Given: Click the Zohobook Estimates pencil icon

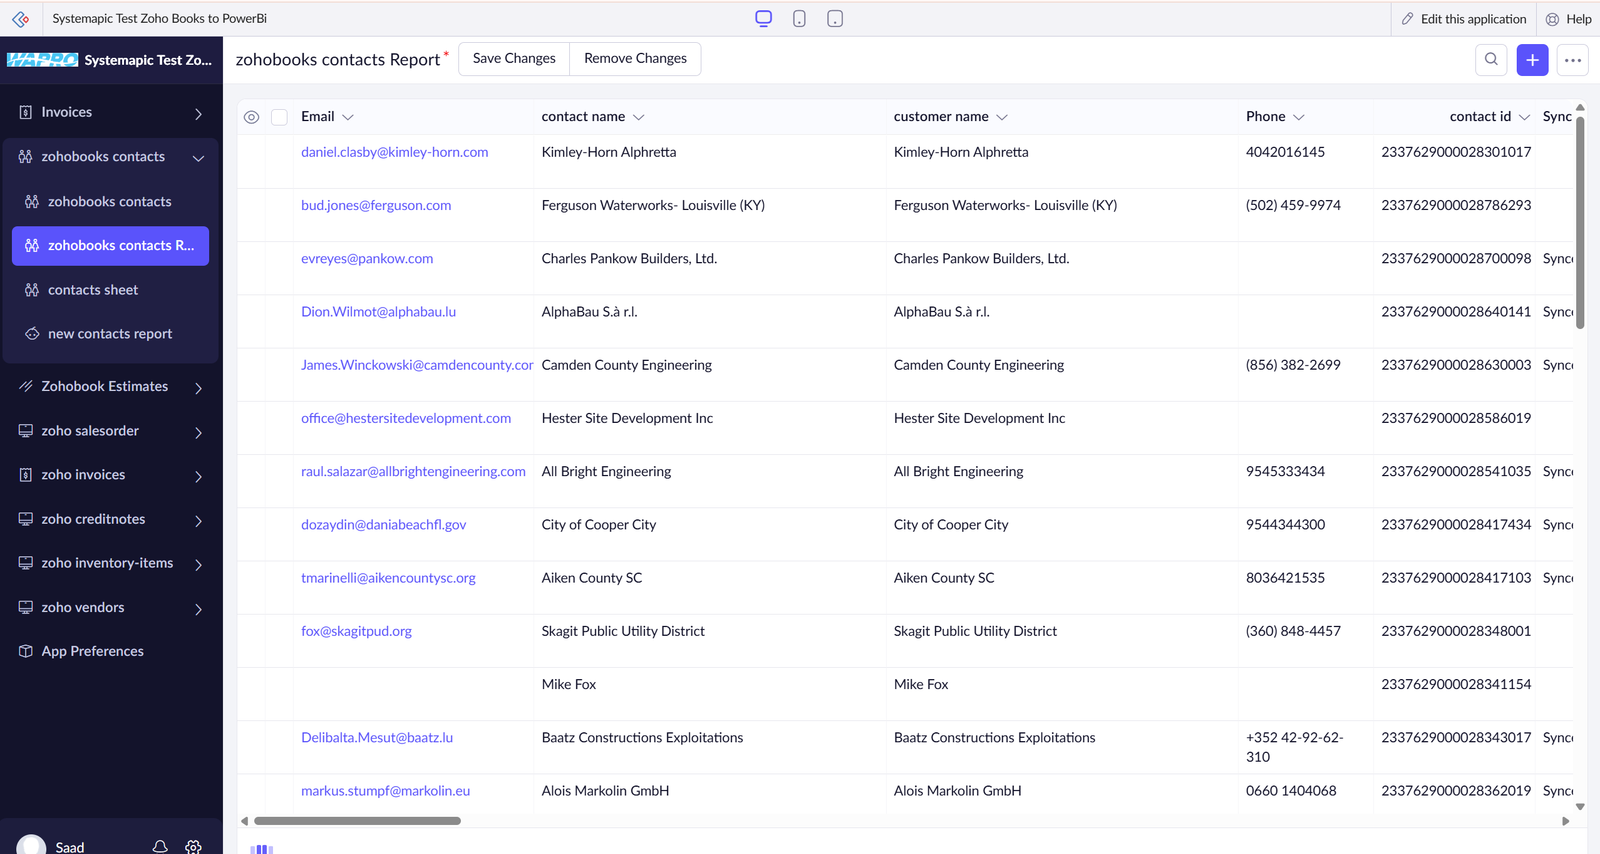Looking at the screenshot, I should (26, 386).
